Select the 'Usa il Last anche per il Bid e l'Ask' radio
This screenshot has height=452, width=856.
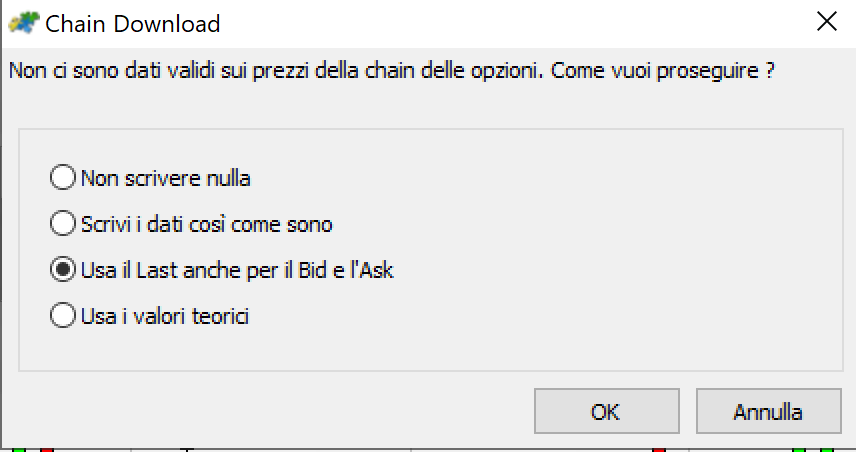[63, 269]
